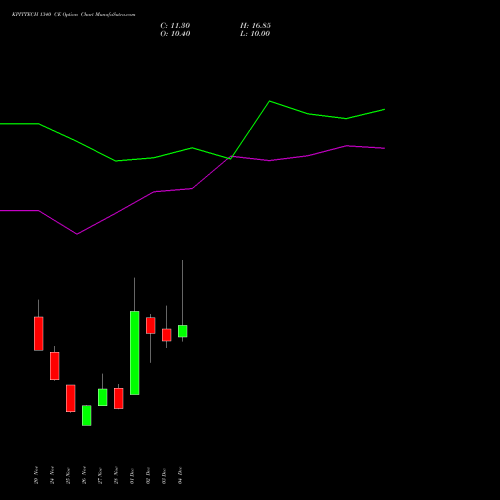Select the green candle for 04 Dec

pyautogui.click(x=183, y=331)
